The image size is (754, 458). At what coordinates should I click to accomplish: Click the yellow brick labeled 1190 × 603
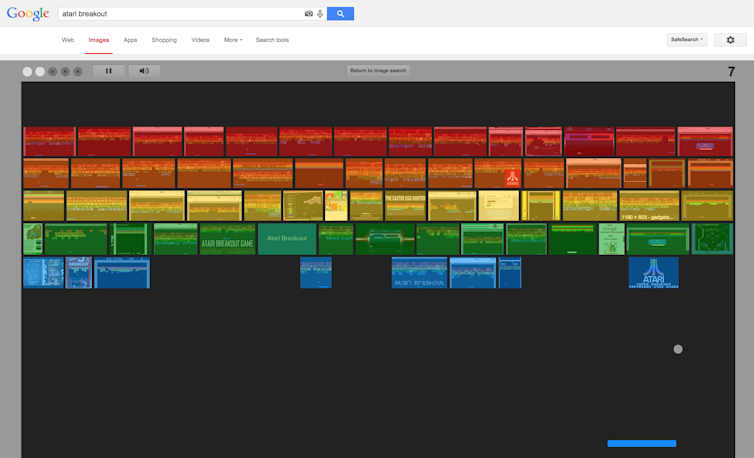tap(649, 205)
